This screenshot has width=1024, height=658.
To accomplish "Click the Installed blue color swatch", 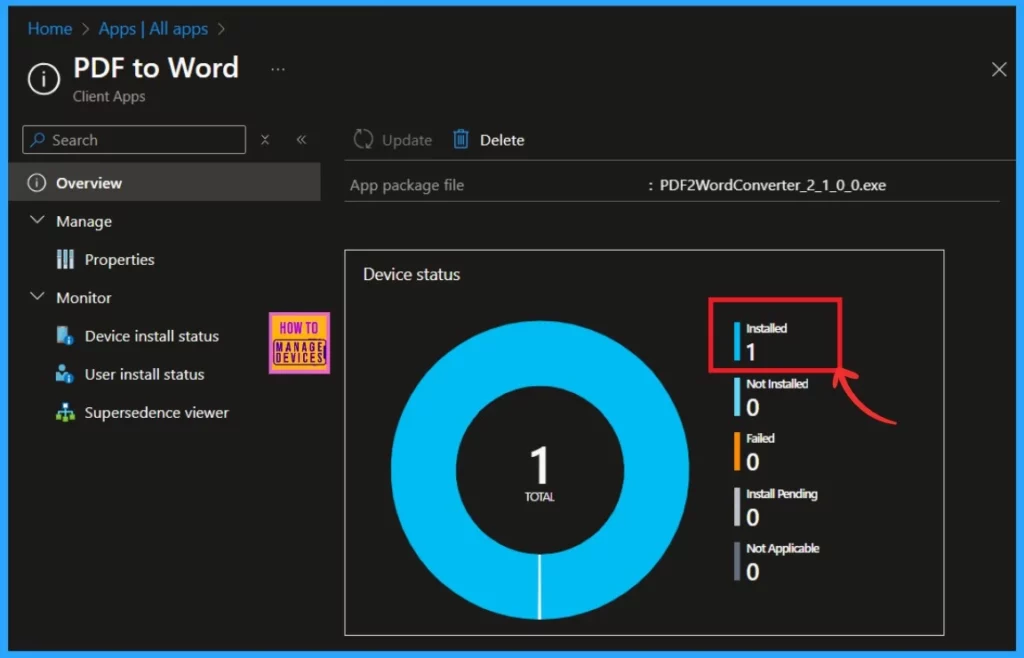I will click(737, 341).
